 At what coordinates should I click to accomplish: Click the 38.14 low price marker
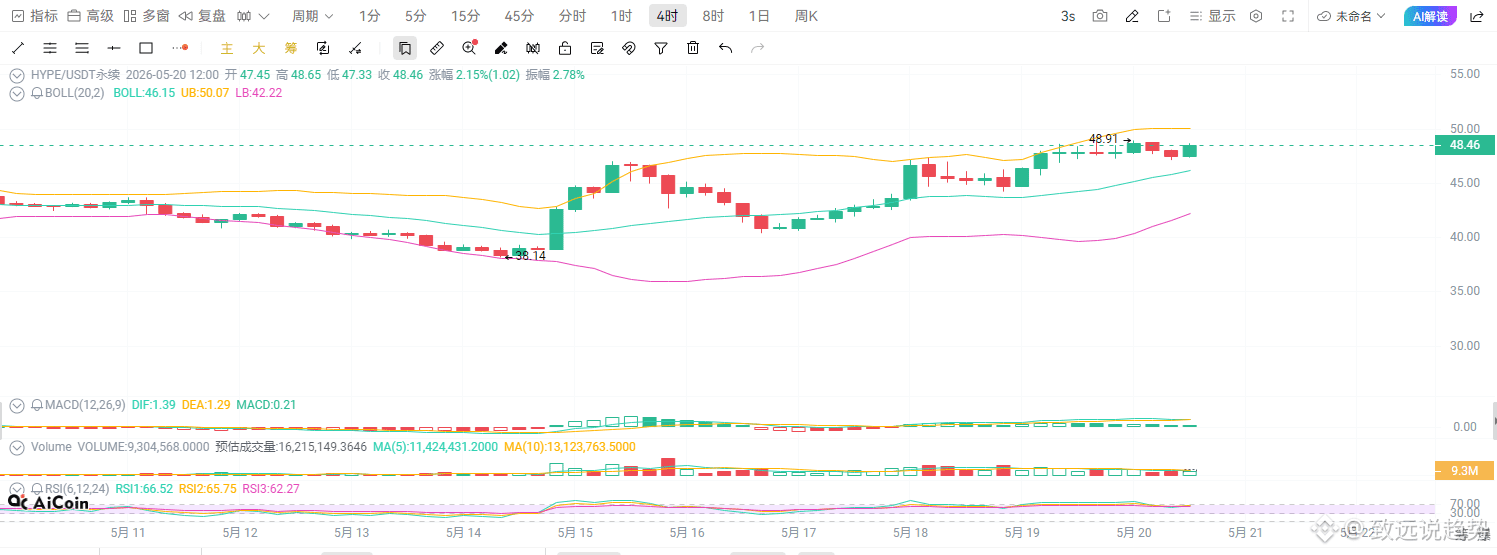tap(530, 256)
